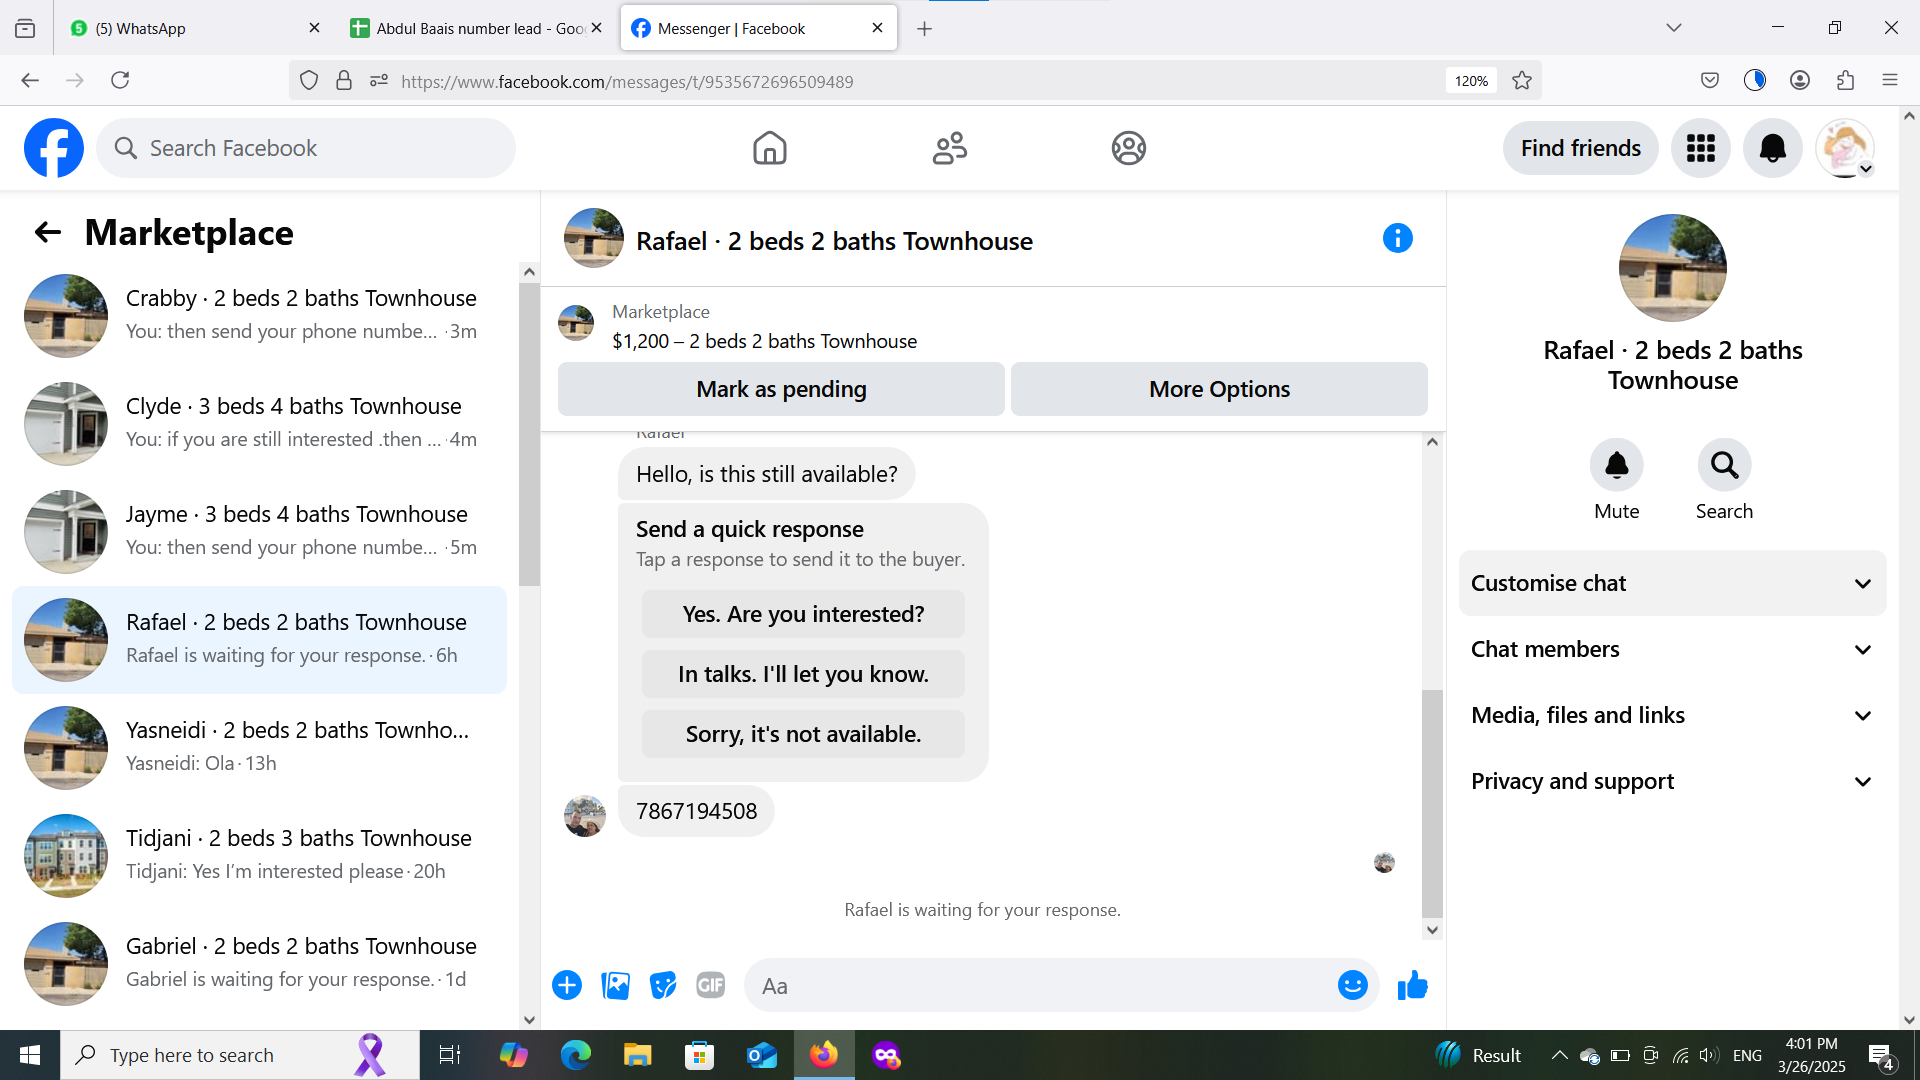Send quick reply 'Yes. Are you interested?'
Image resolution: width=1920 pixels, height=1080 pixels.
tap(803, 614)
